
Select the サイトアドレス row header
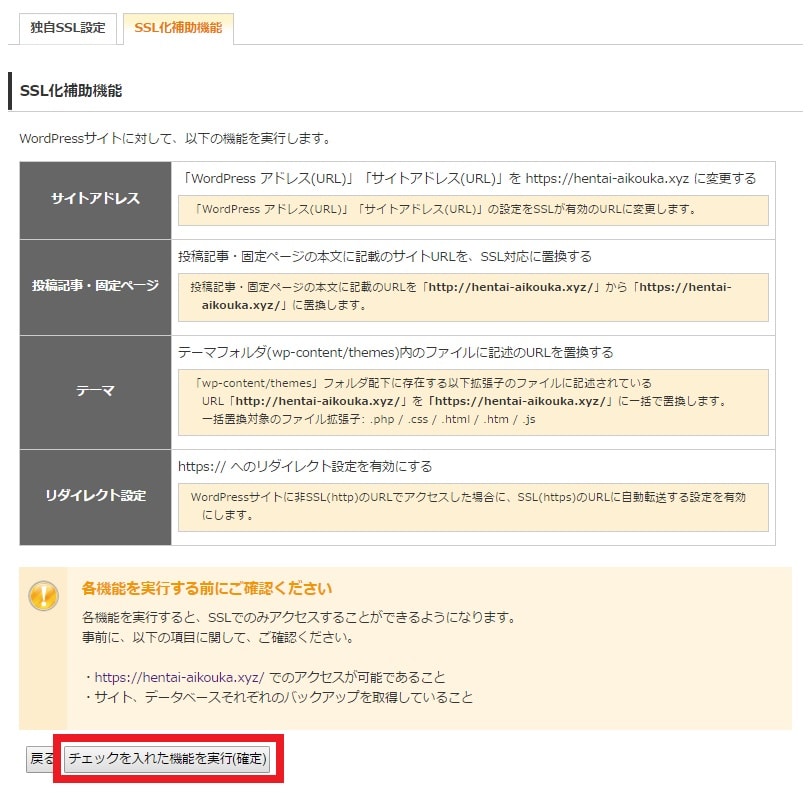point(95,200)
